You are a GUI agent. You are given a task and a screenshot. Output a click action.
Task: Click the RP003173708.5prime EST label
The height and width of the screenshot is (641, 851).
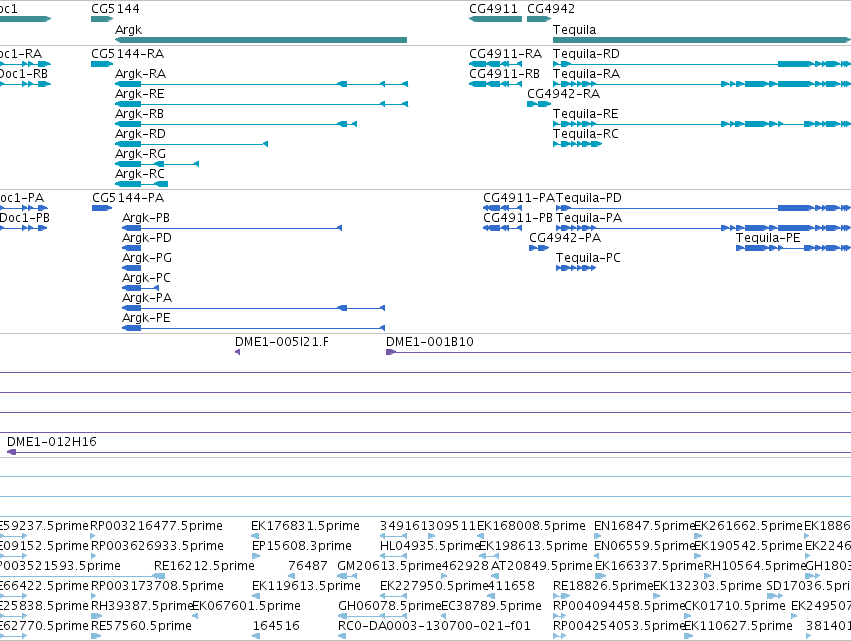coord(157,586)
